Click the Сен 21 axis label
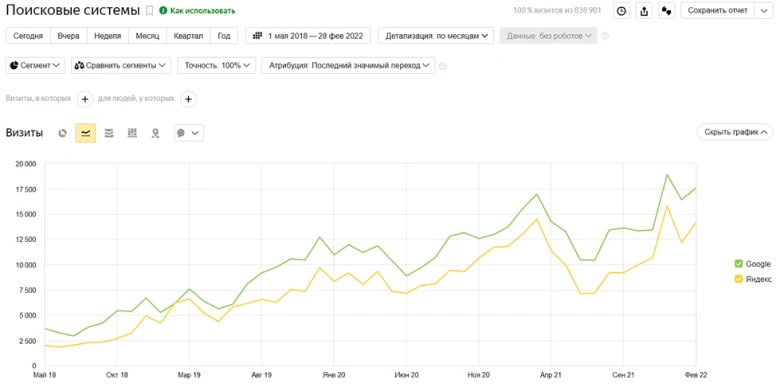Image resolution: width=776 pixels, height=386 pixels. click(x=624, y=375)
